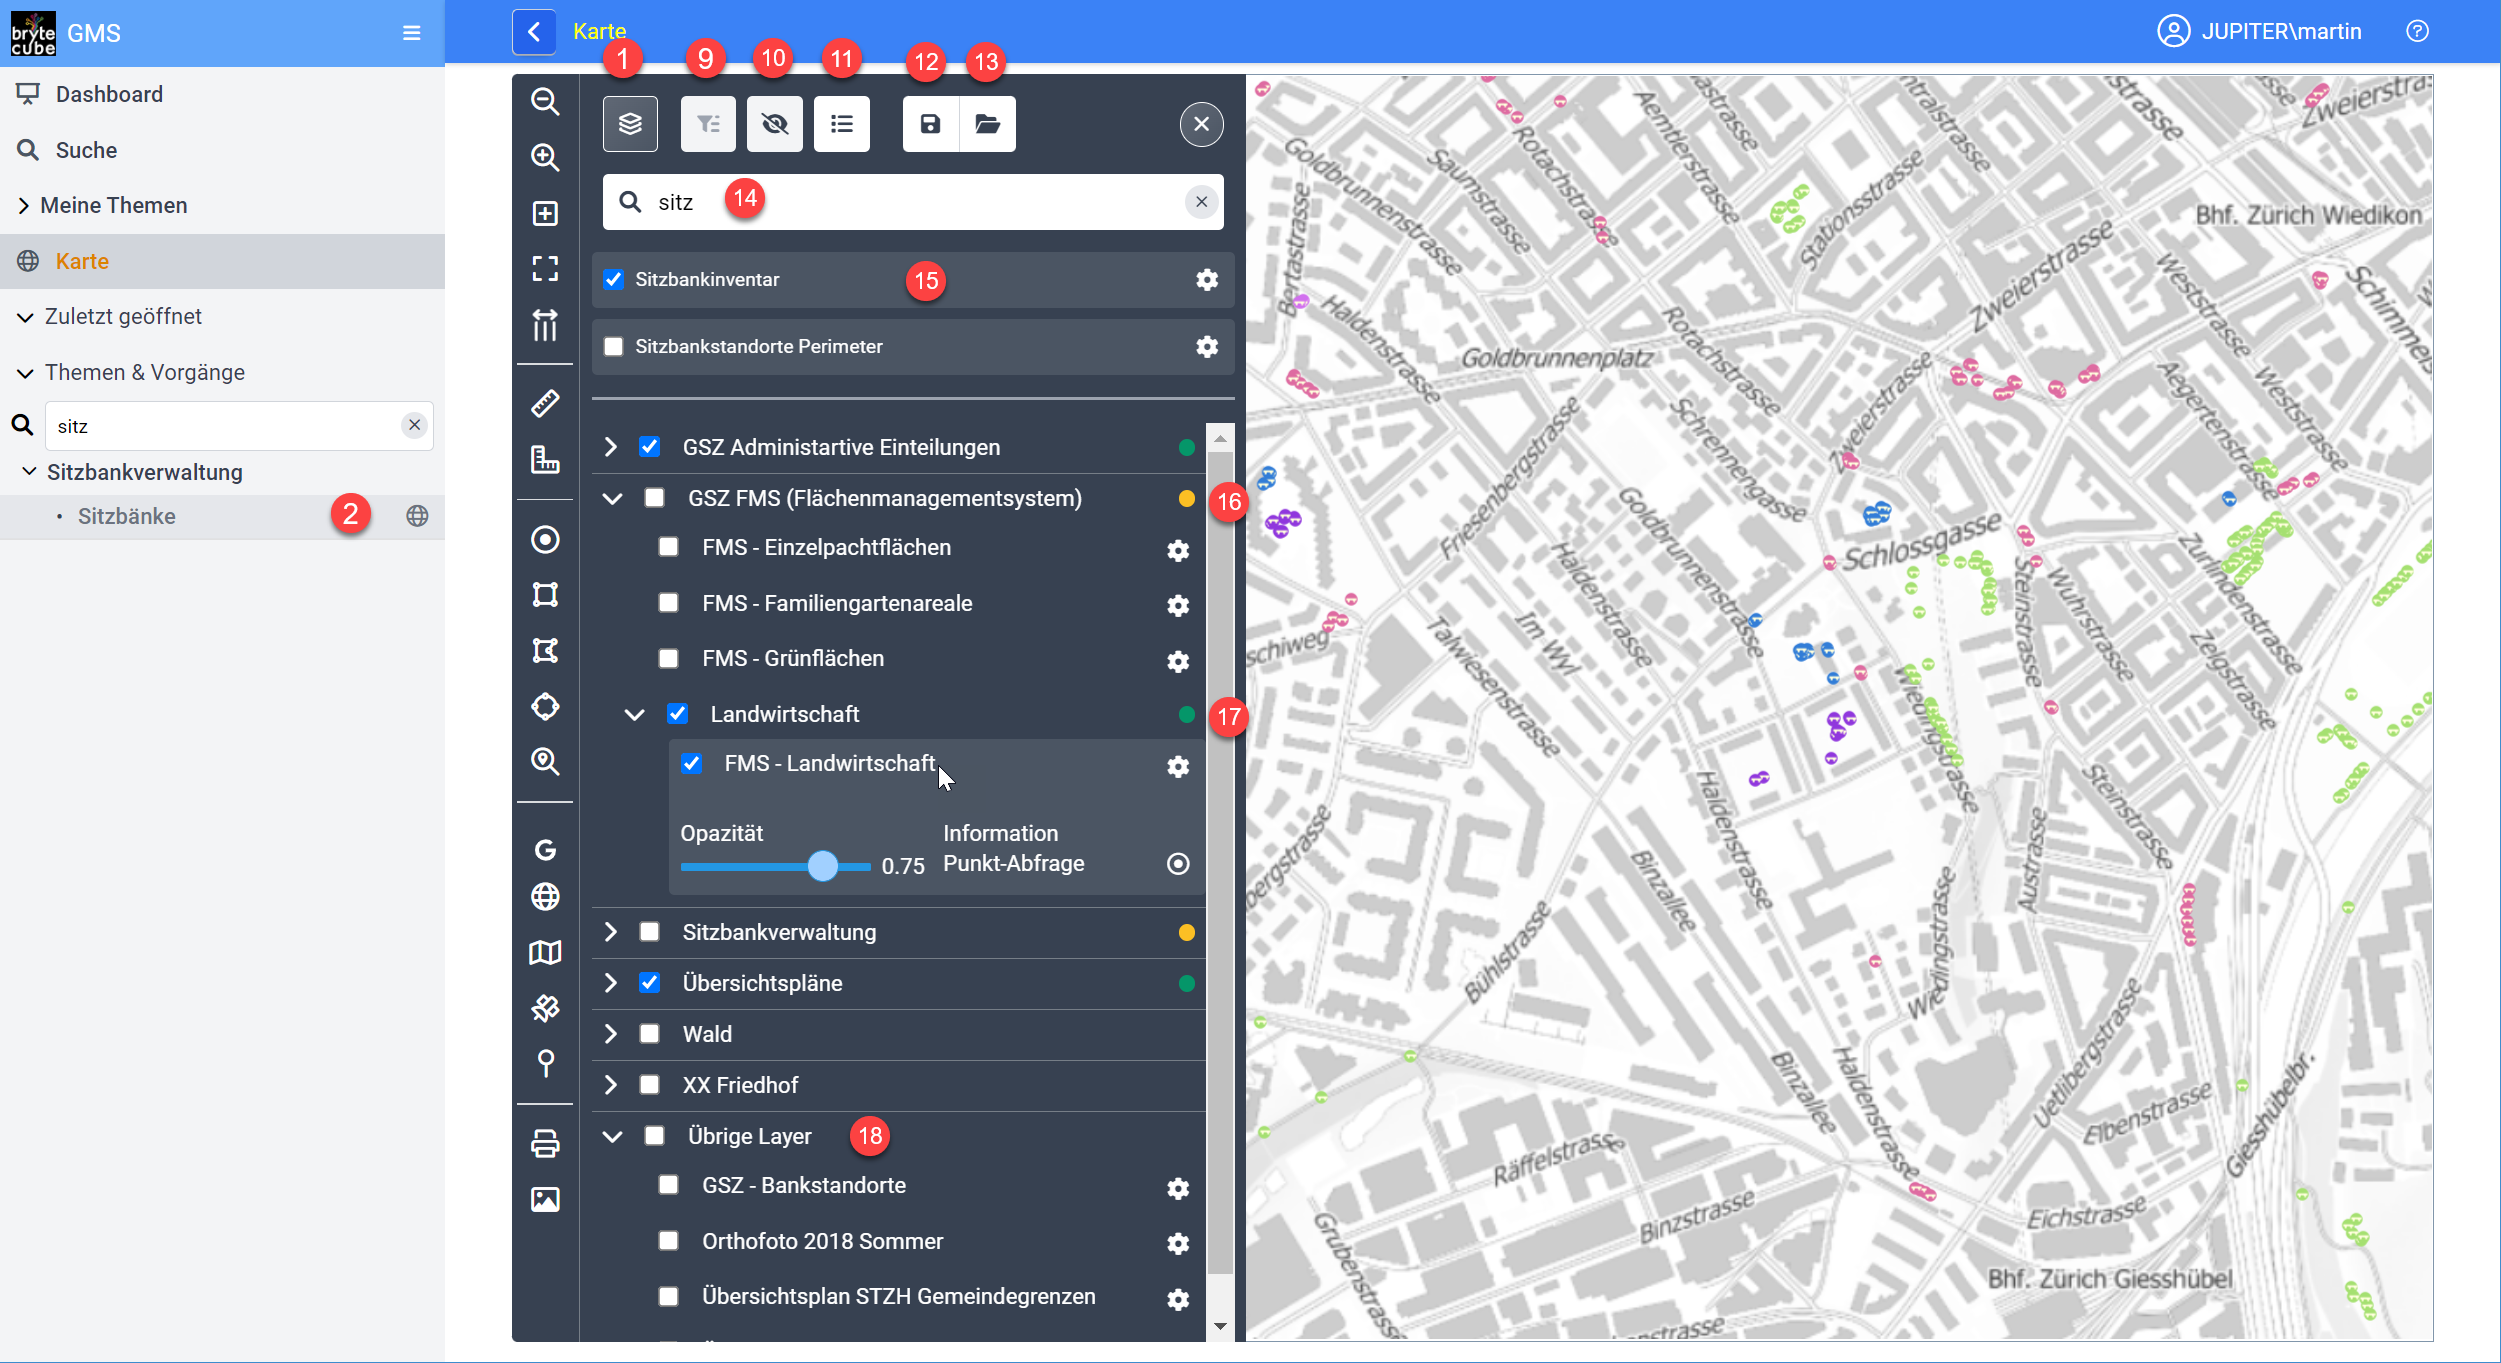The width and height of the screenshot is (2501, 1363).
Task: Enable the Wald layer group
Action: tap(650, 1034)
